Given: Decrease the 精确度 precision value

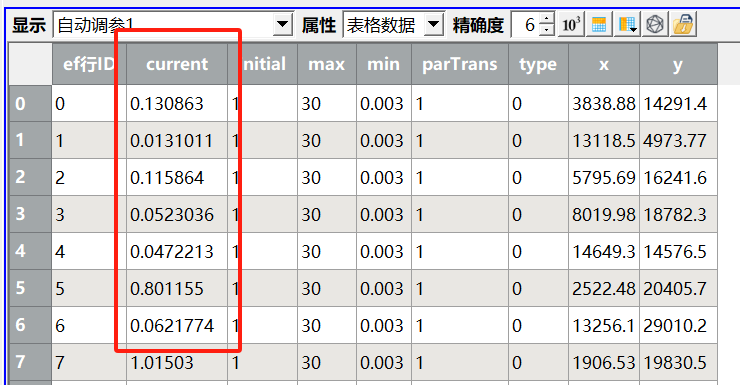Looking at the screenshot, I should (547, 30).
